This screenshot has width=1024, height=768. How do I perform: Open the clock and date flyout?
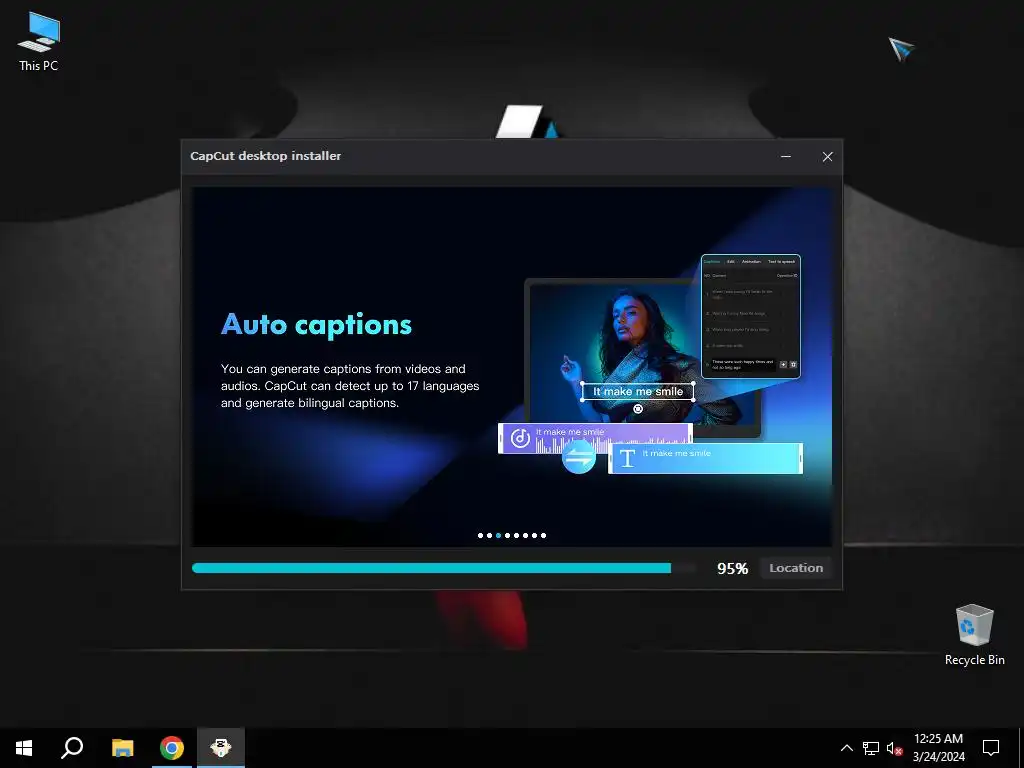938,748
